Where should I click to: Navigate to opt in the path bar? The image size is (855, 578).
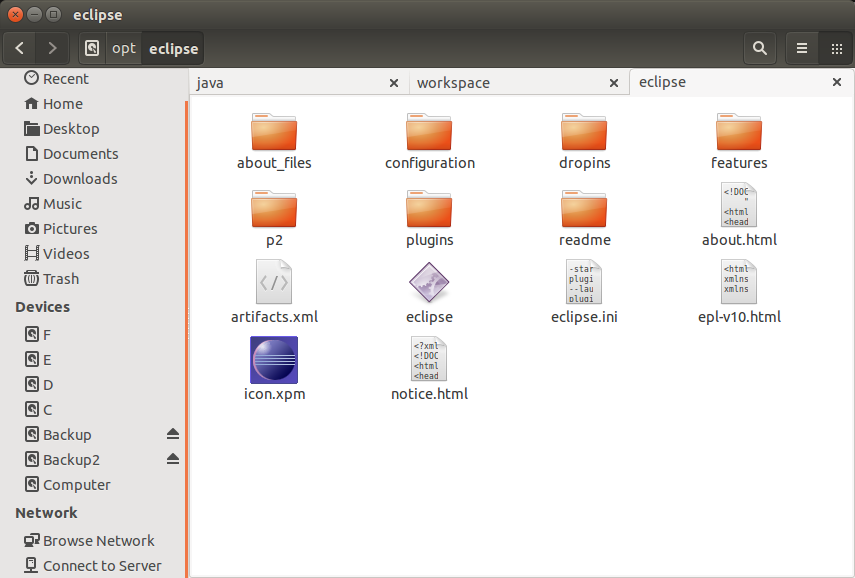pos(124,49)
